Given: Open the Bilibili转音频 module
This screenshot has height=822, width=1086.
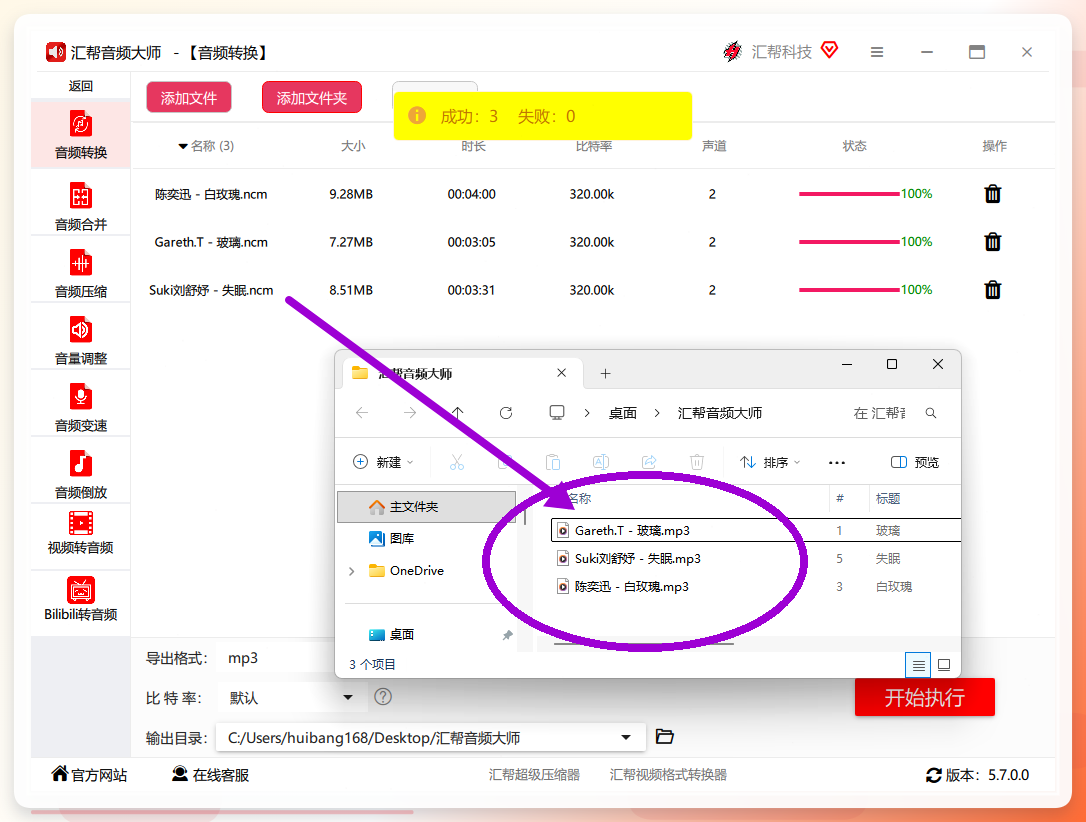Looking at the screenshot, I should click(x=80, y=599).
